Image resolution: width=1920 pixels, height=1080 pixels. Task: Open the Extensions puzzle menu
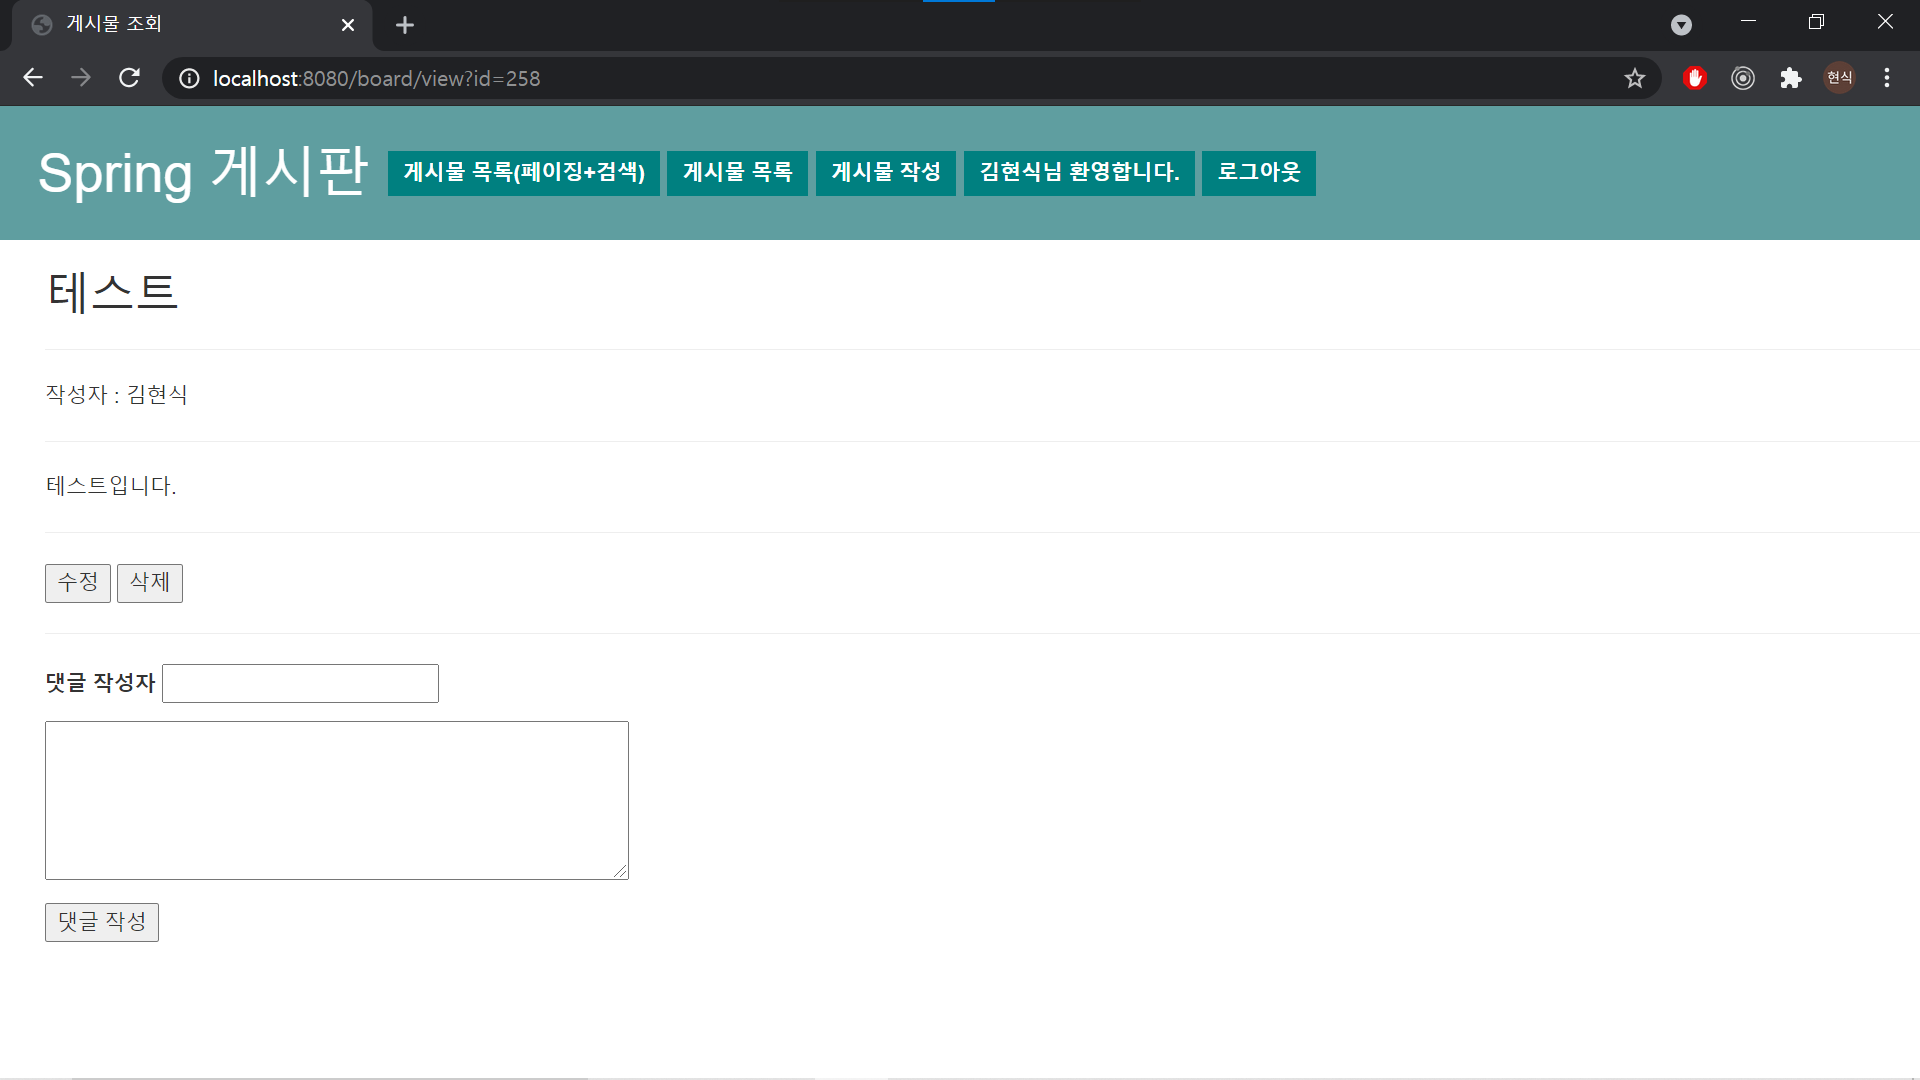click(x=1791, y=78)
